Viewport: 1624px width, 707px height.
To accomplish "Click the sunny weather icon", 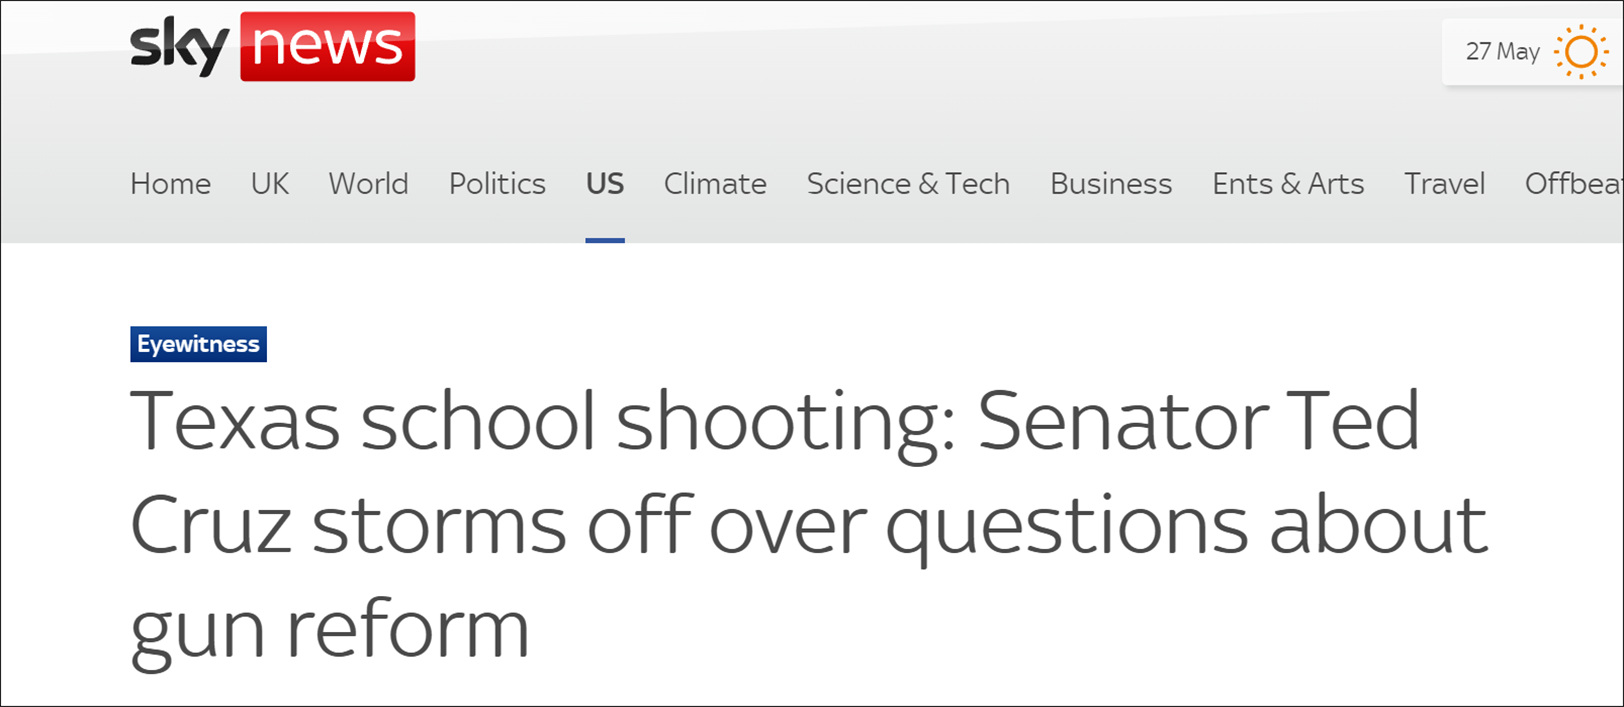I will (1581, 52).
